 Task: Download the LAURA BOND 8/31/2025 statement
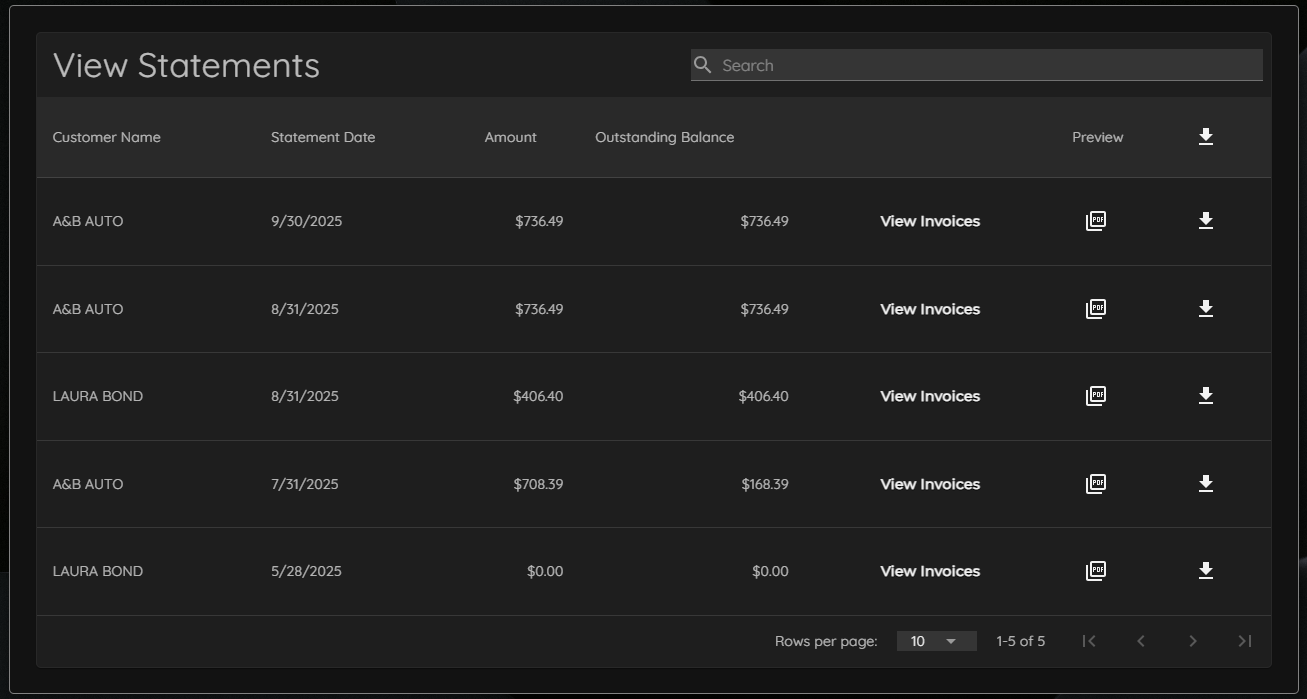(1205, 396)
